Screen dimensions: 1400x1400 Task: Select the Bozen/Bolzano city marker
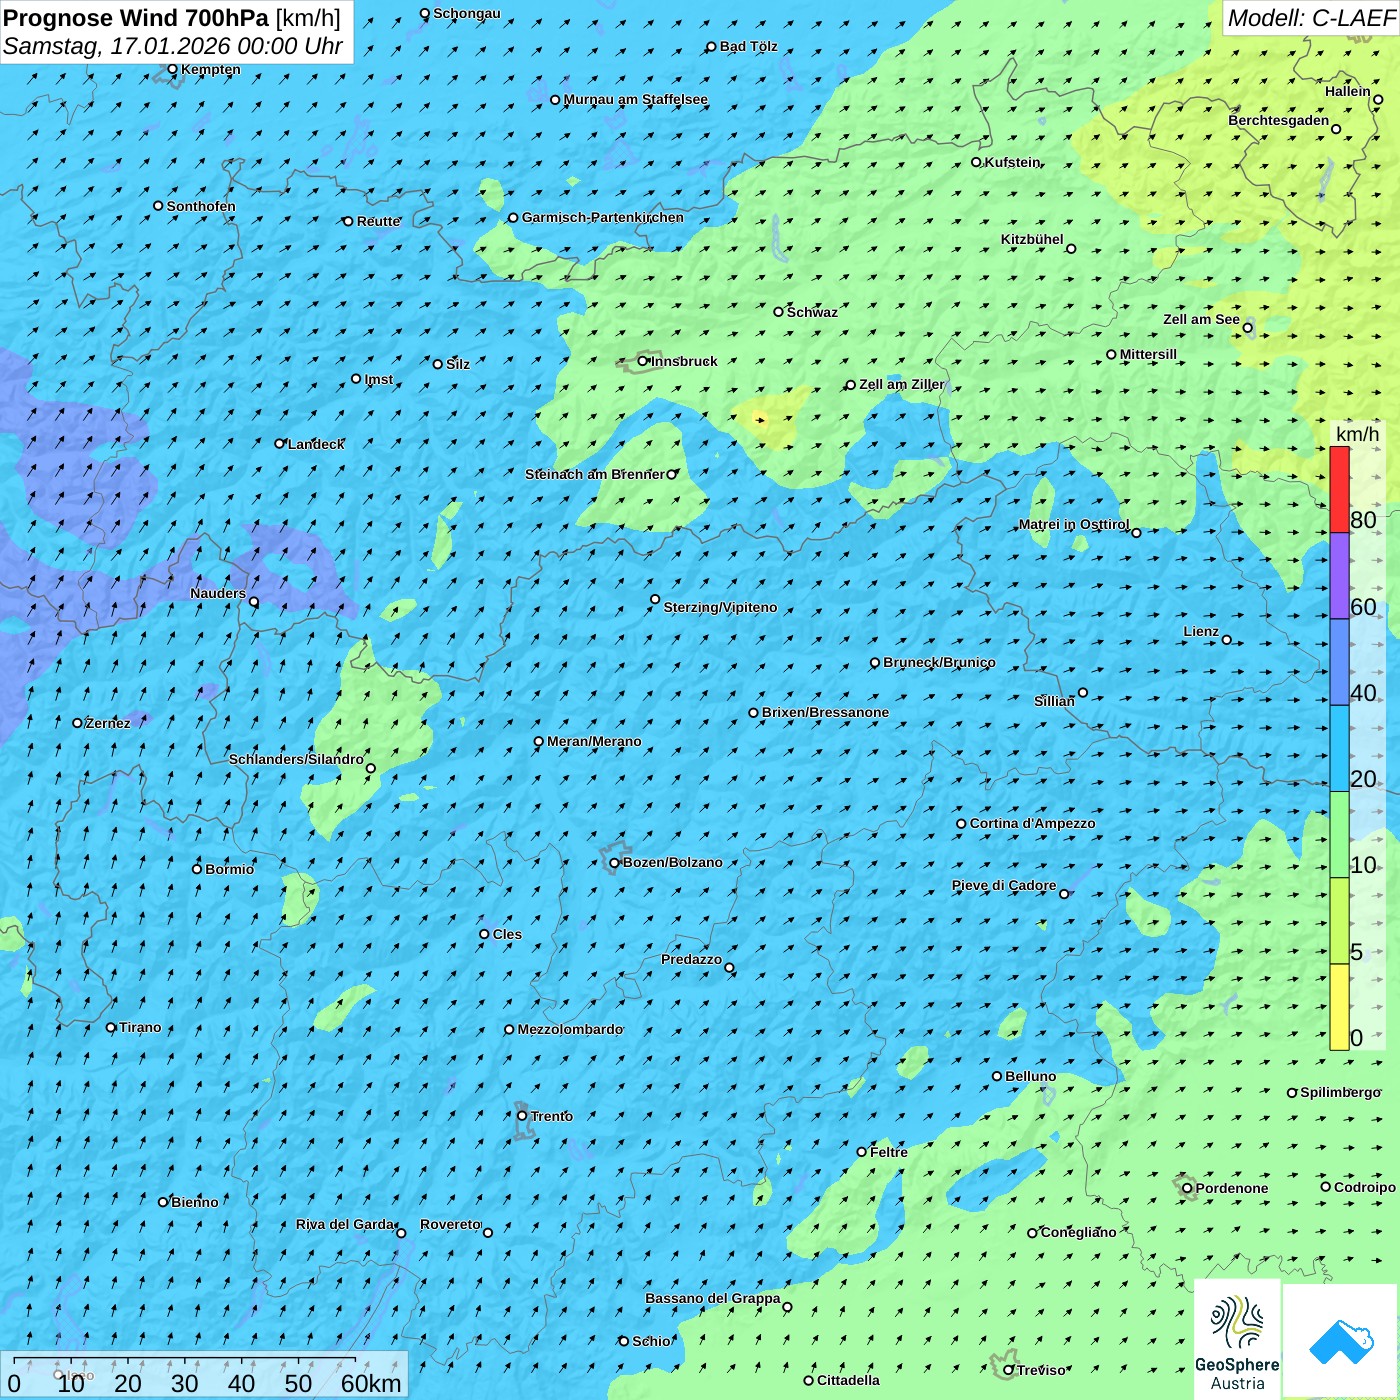click(614, 863)
